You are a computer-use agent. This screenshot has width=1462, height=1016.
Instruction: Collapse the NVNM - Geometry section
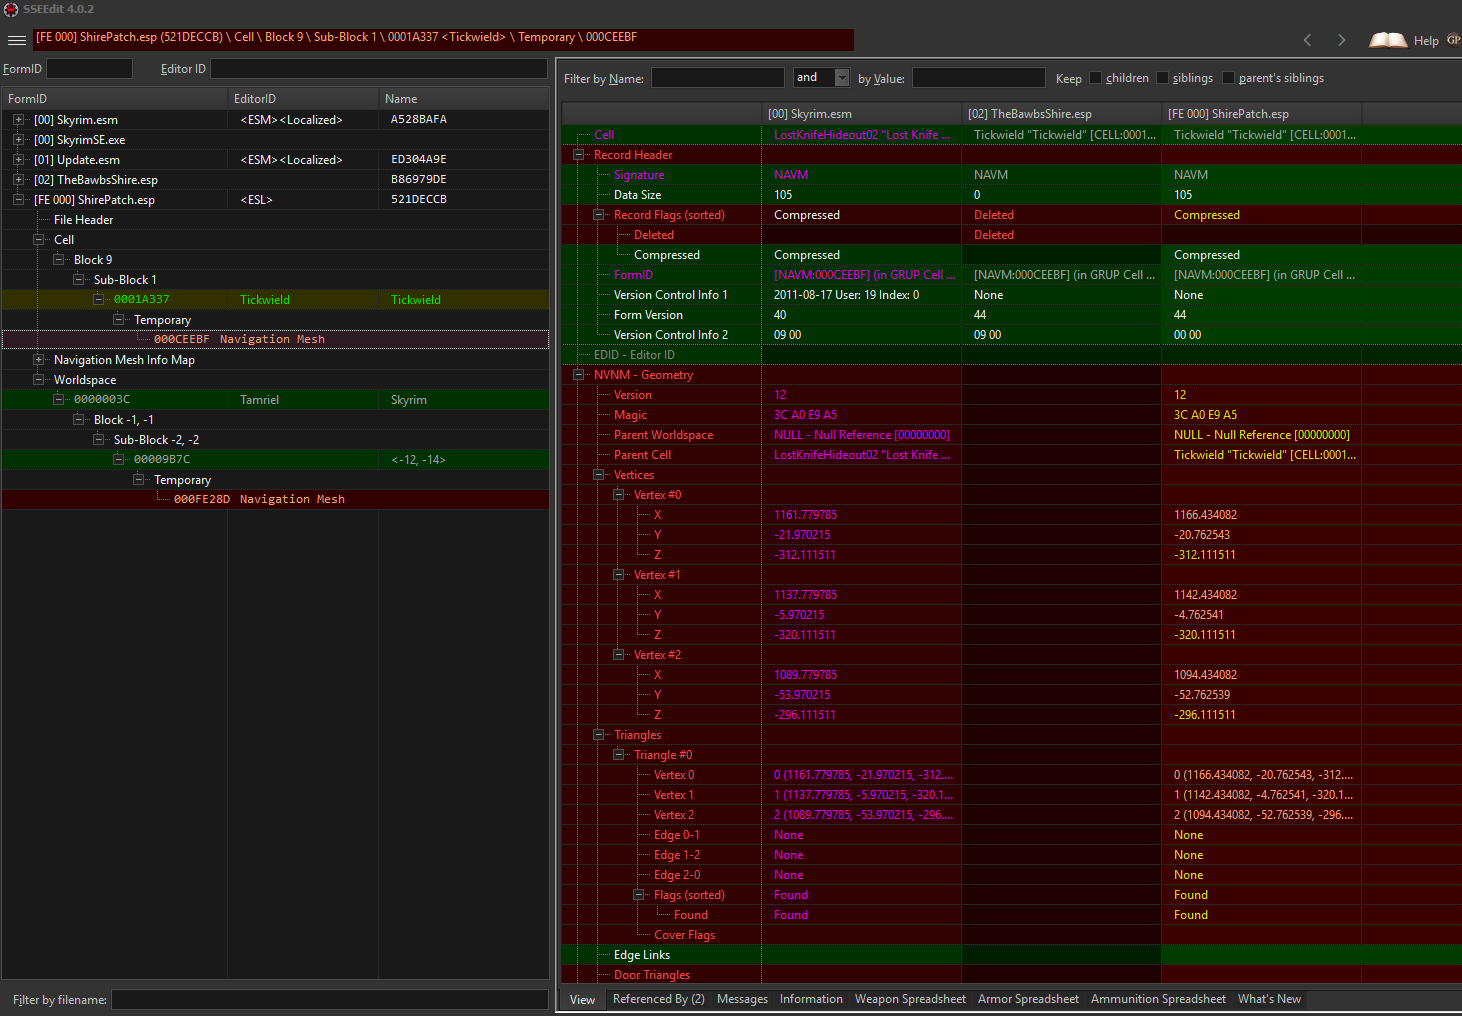point(578,375)
